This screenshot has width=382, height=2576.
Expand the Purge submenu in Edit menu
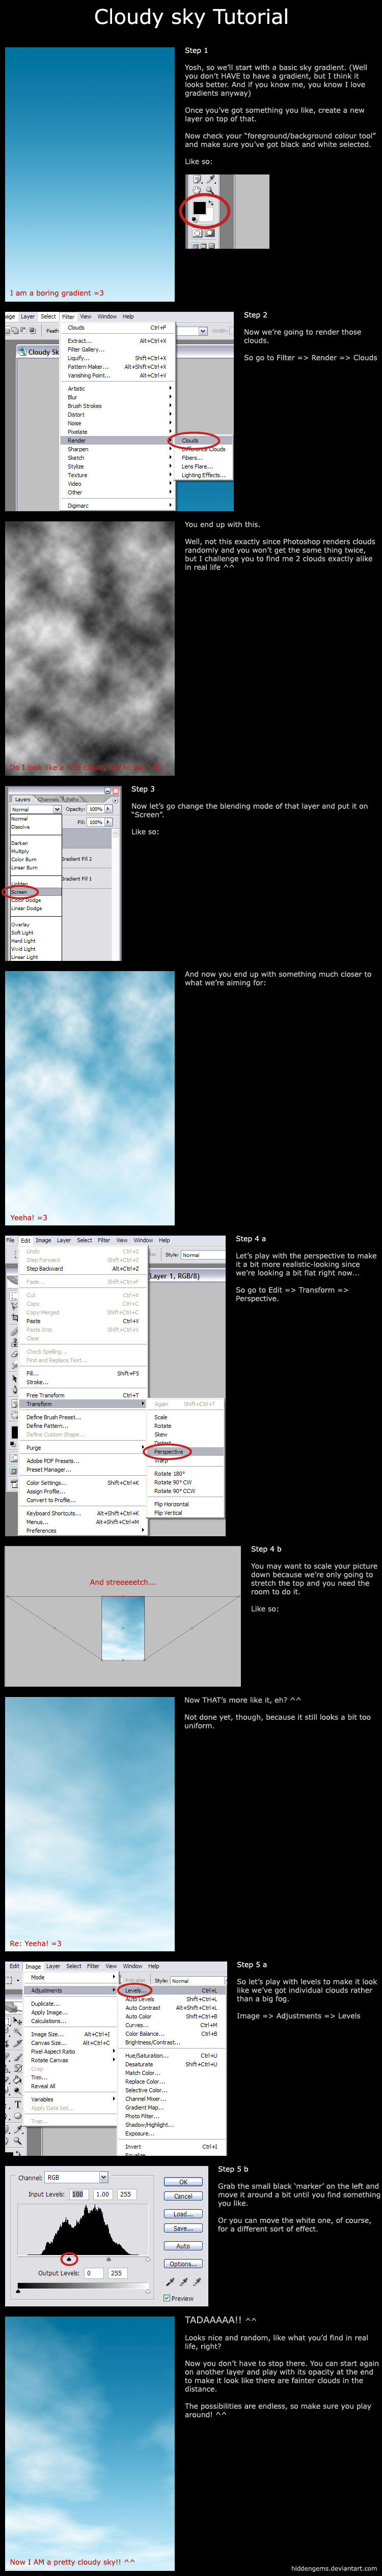tap(84, 1448)
